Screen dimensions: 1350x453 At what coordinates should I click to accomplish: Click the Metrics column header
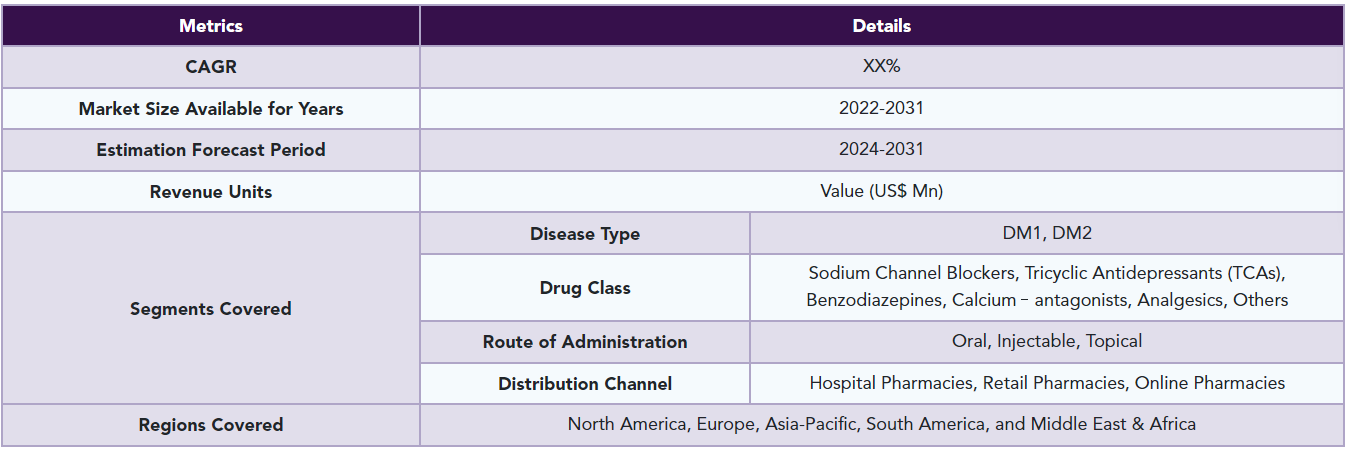tap(211, 26)
